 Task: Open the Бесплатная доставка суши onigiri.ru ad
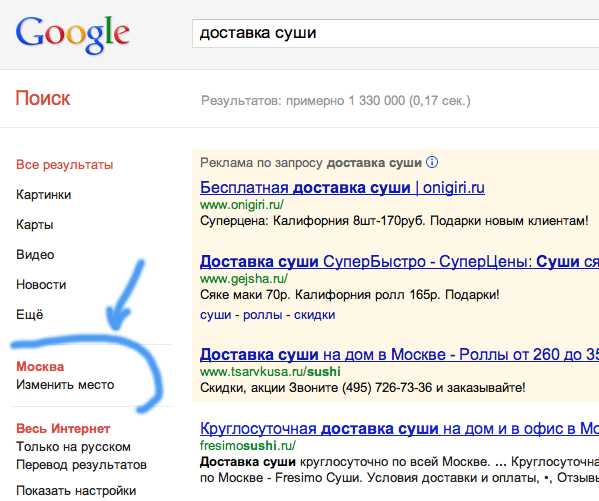pos(342,188)
